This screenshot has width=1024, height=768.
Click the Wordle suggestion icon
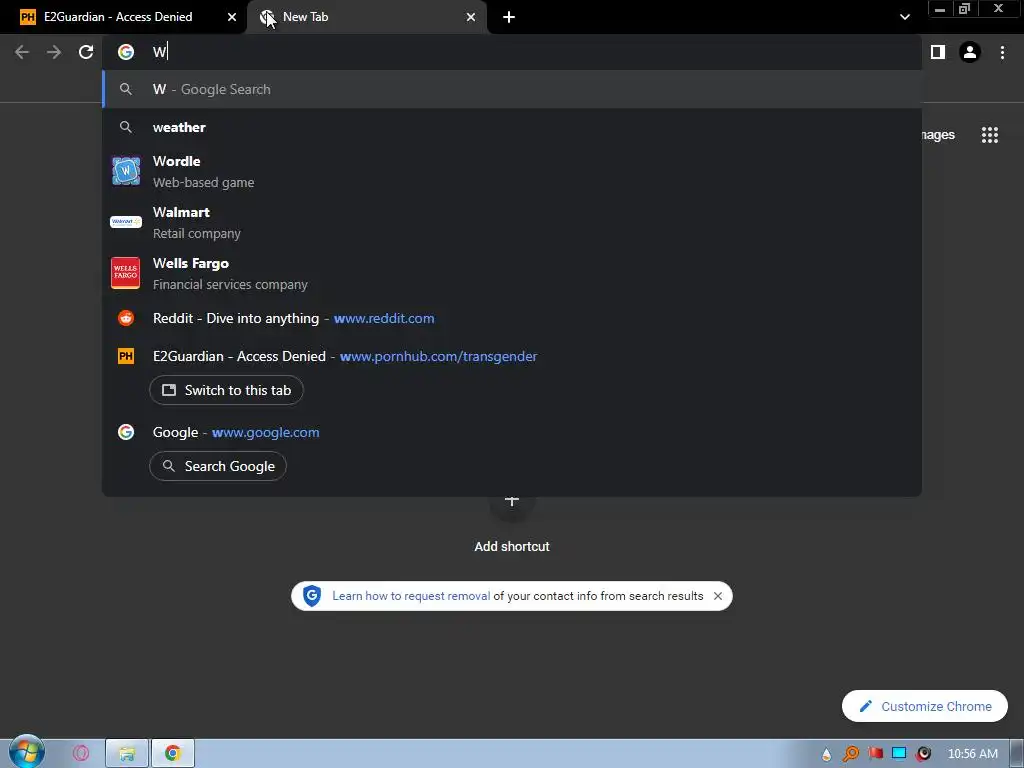tap(126, 171)
